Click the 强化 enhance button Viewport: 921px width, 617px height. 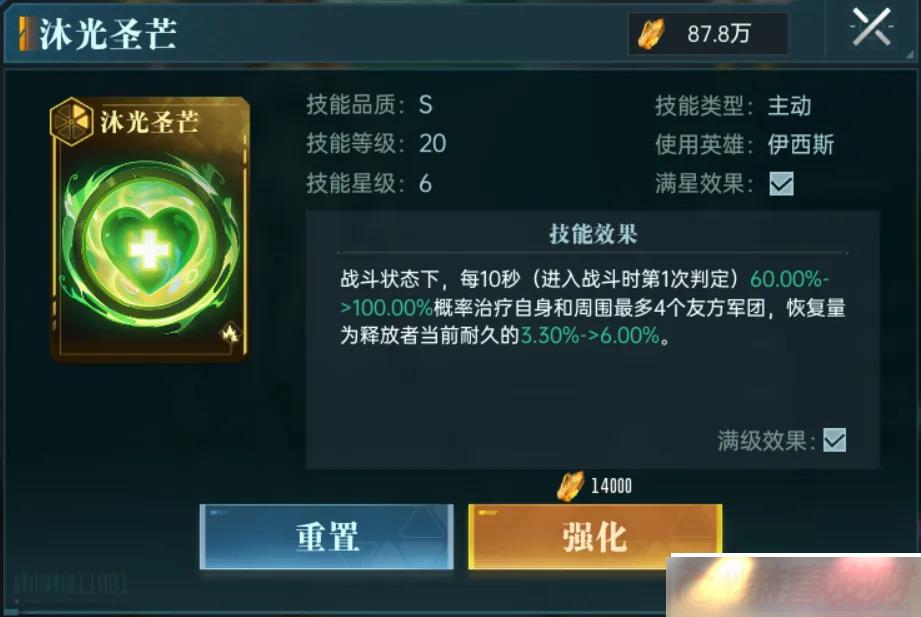pyautogui.click(x=595, y=536)
